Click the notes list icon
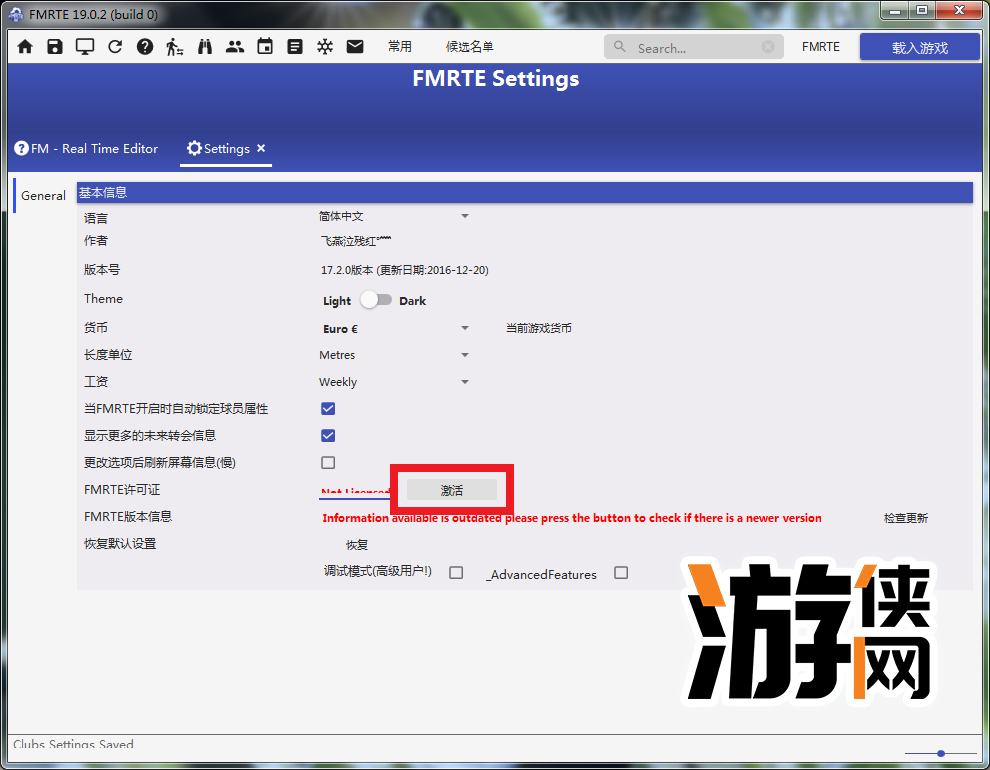 [295, 47]
